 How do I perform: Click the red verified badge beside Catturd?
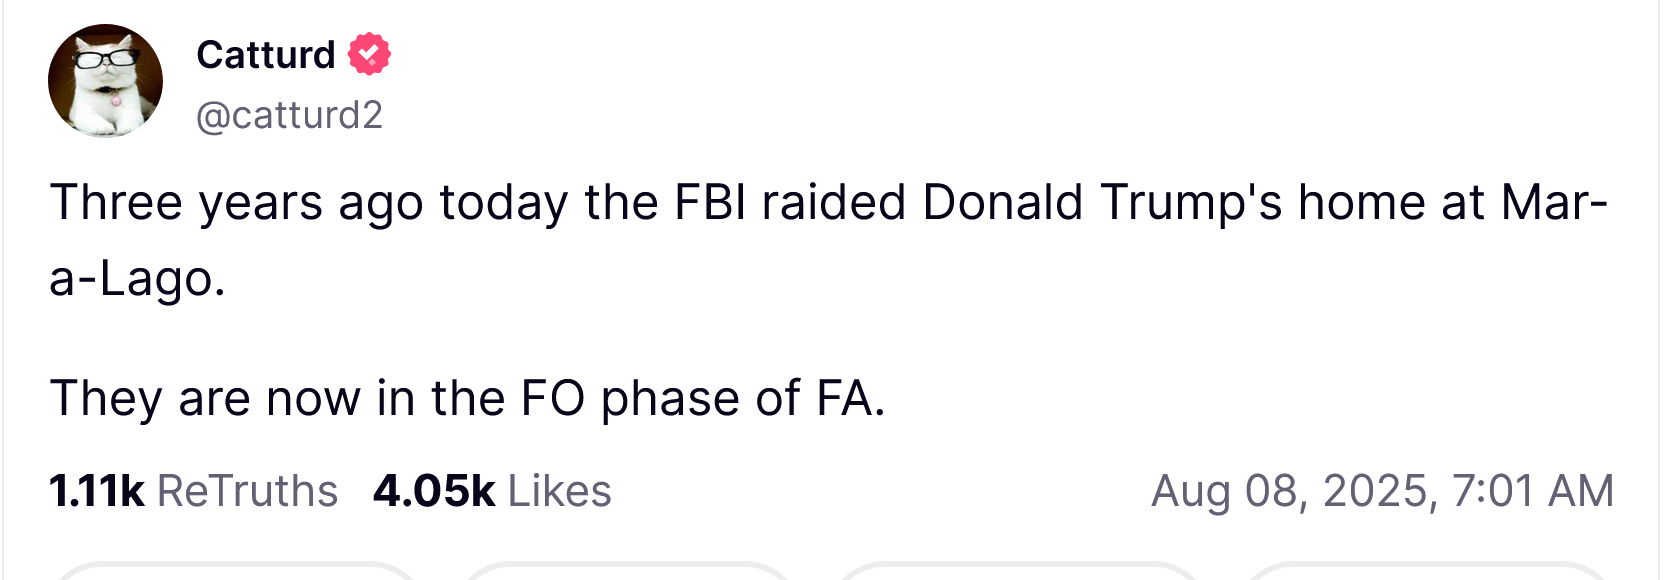[369, 54]
